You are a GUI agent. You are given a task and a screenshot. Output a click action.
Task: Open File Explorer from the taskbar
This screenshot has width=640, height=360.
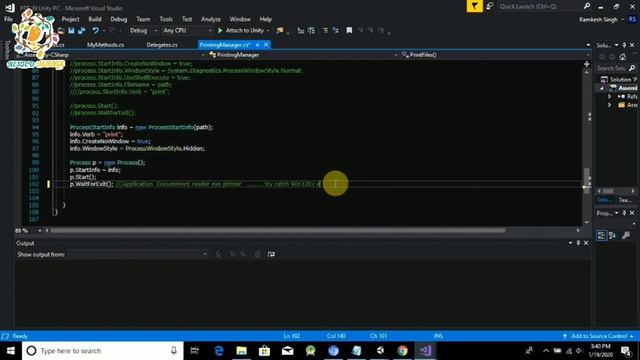coord(242,351)
